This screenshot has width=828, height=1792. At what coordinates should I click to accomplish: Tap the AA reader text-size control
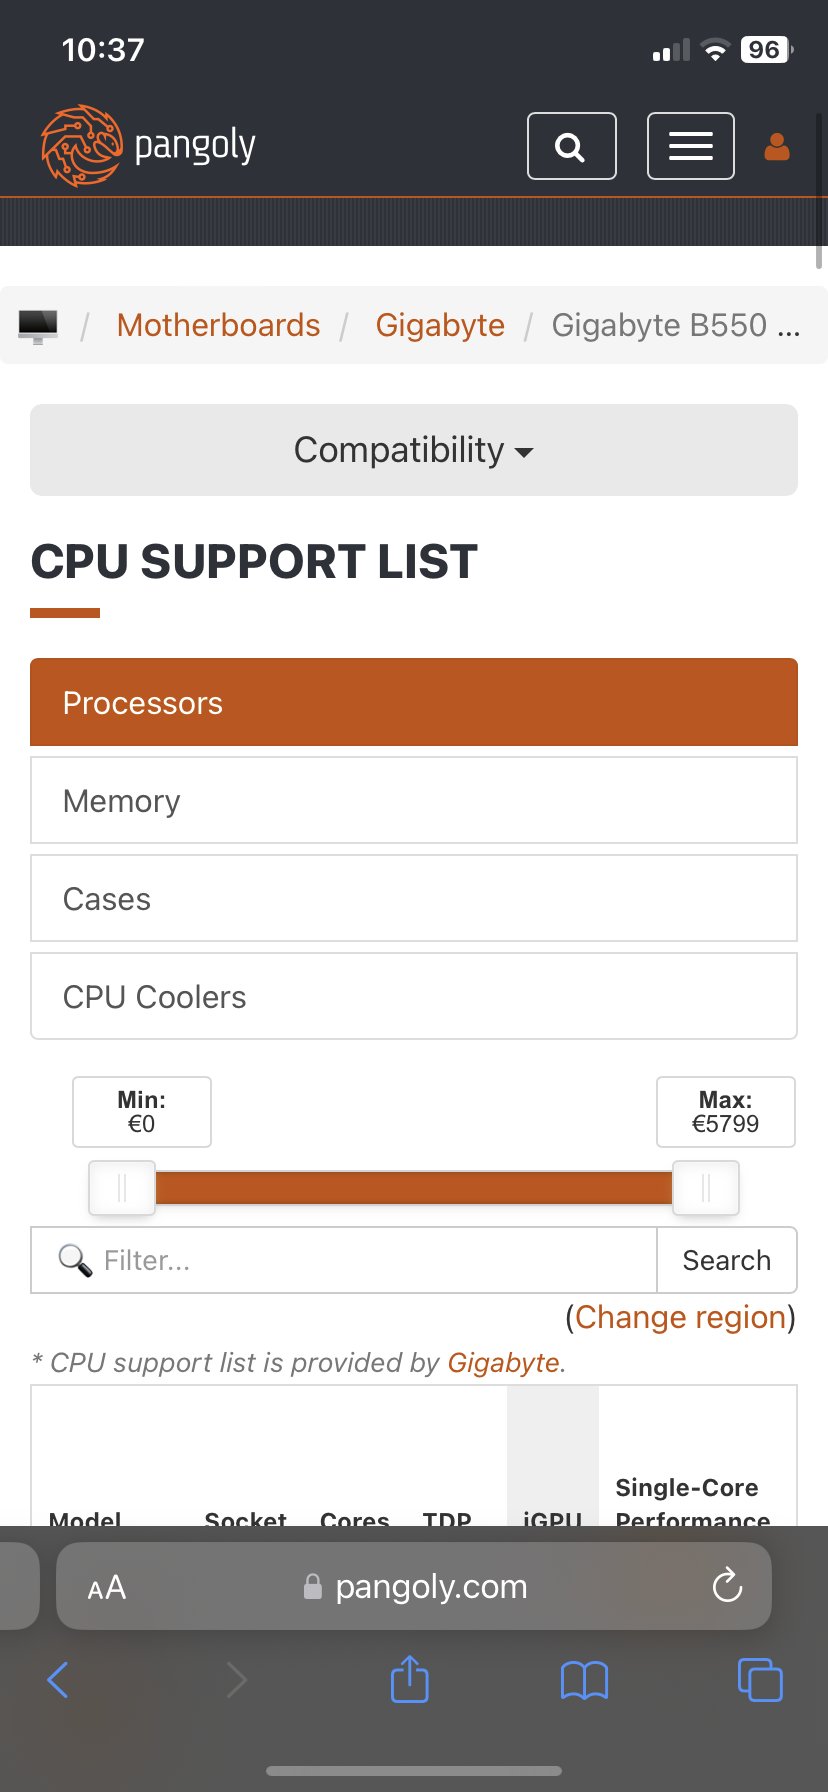107,1587
